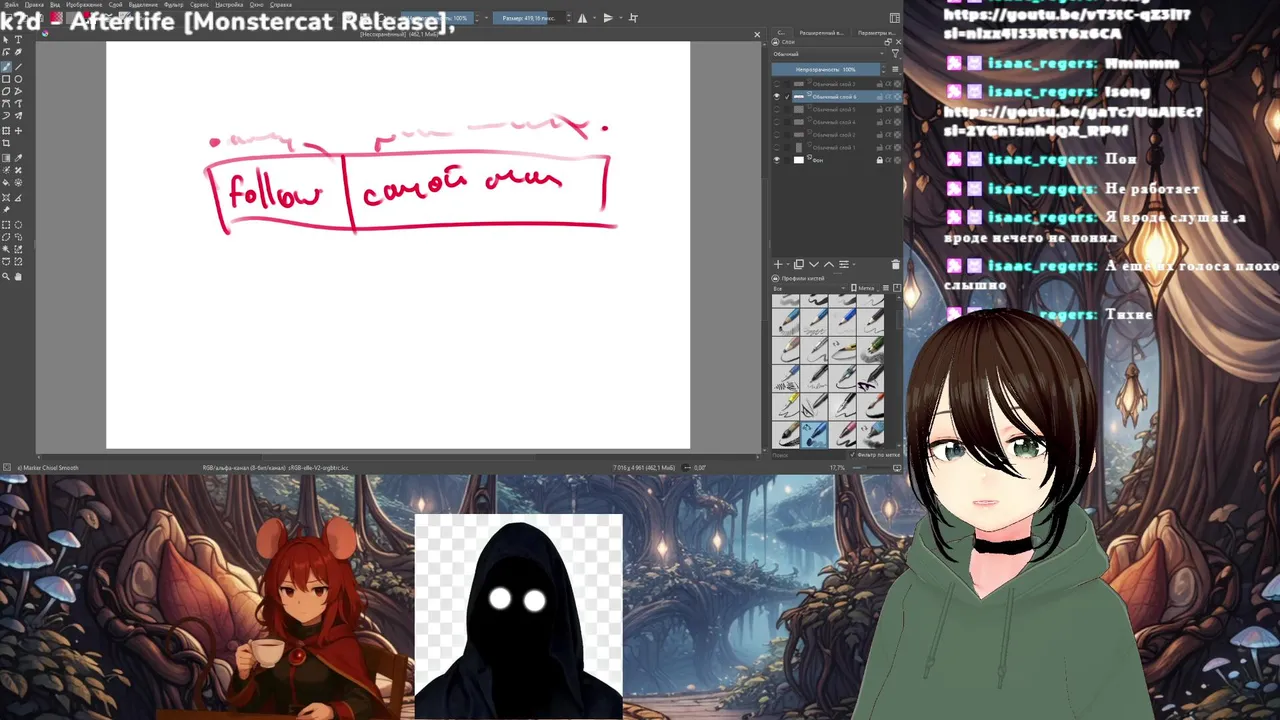Switch to Параметры инструмента tab
1280x720 pixels.
click(x=877, y=33)
